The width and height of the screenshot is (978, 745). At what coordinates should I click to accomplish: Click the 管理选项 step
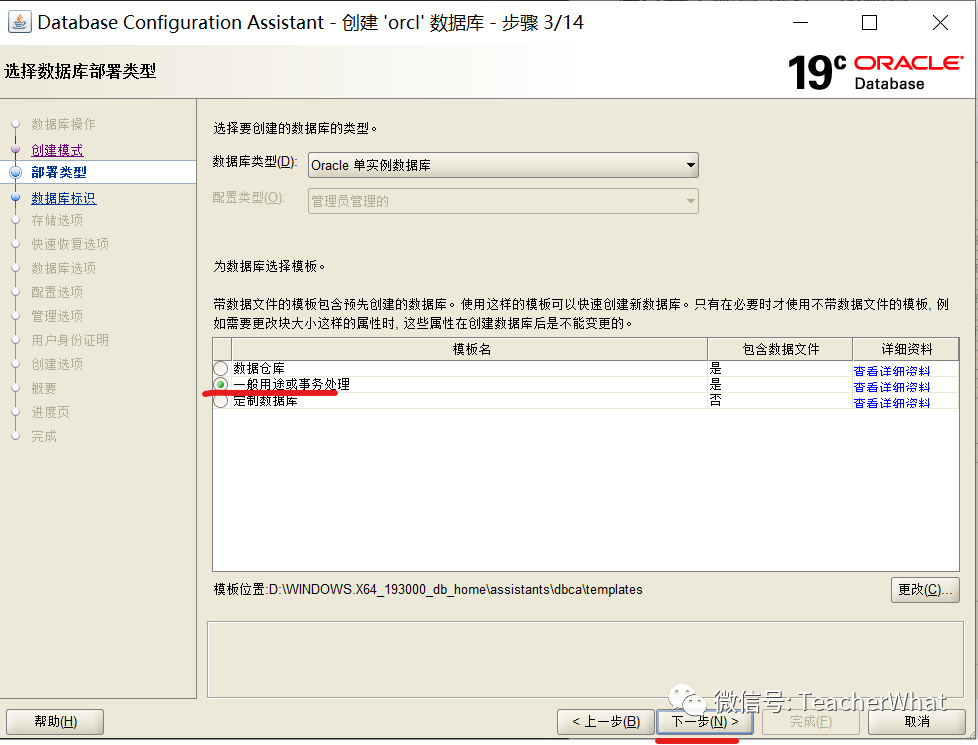point(57,316)
